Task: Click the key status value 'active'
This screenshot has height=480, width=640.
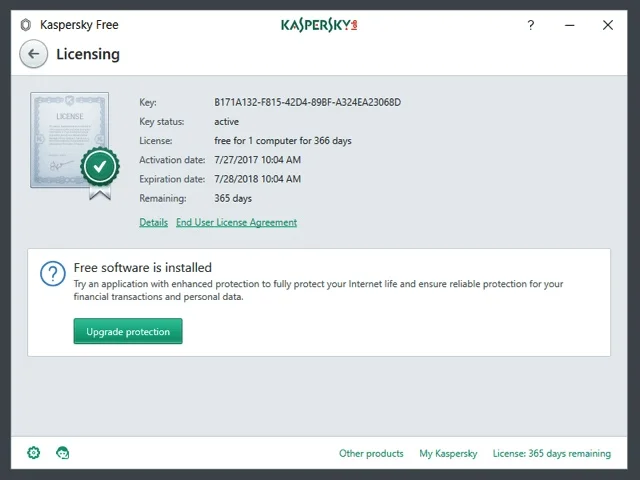Action: click(x=227, y=122)
